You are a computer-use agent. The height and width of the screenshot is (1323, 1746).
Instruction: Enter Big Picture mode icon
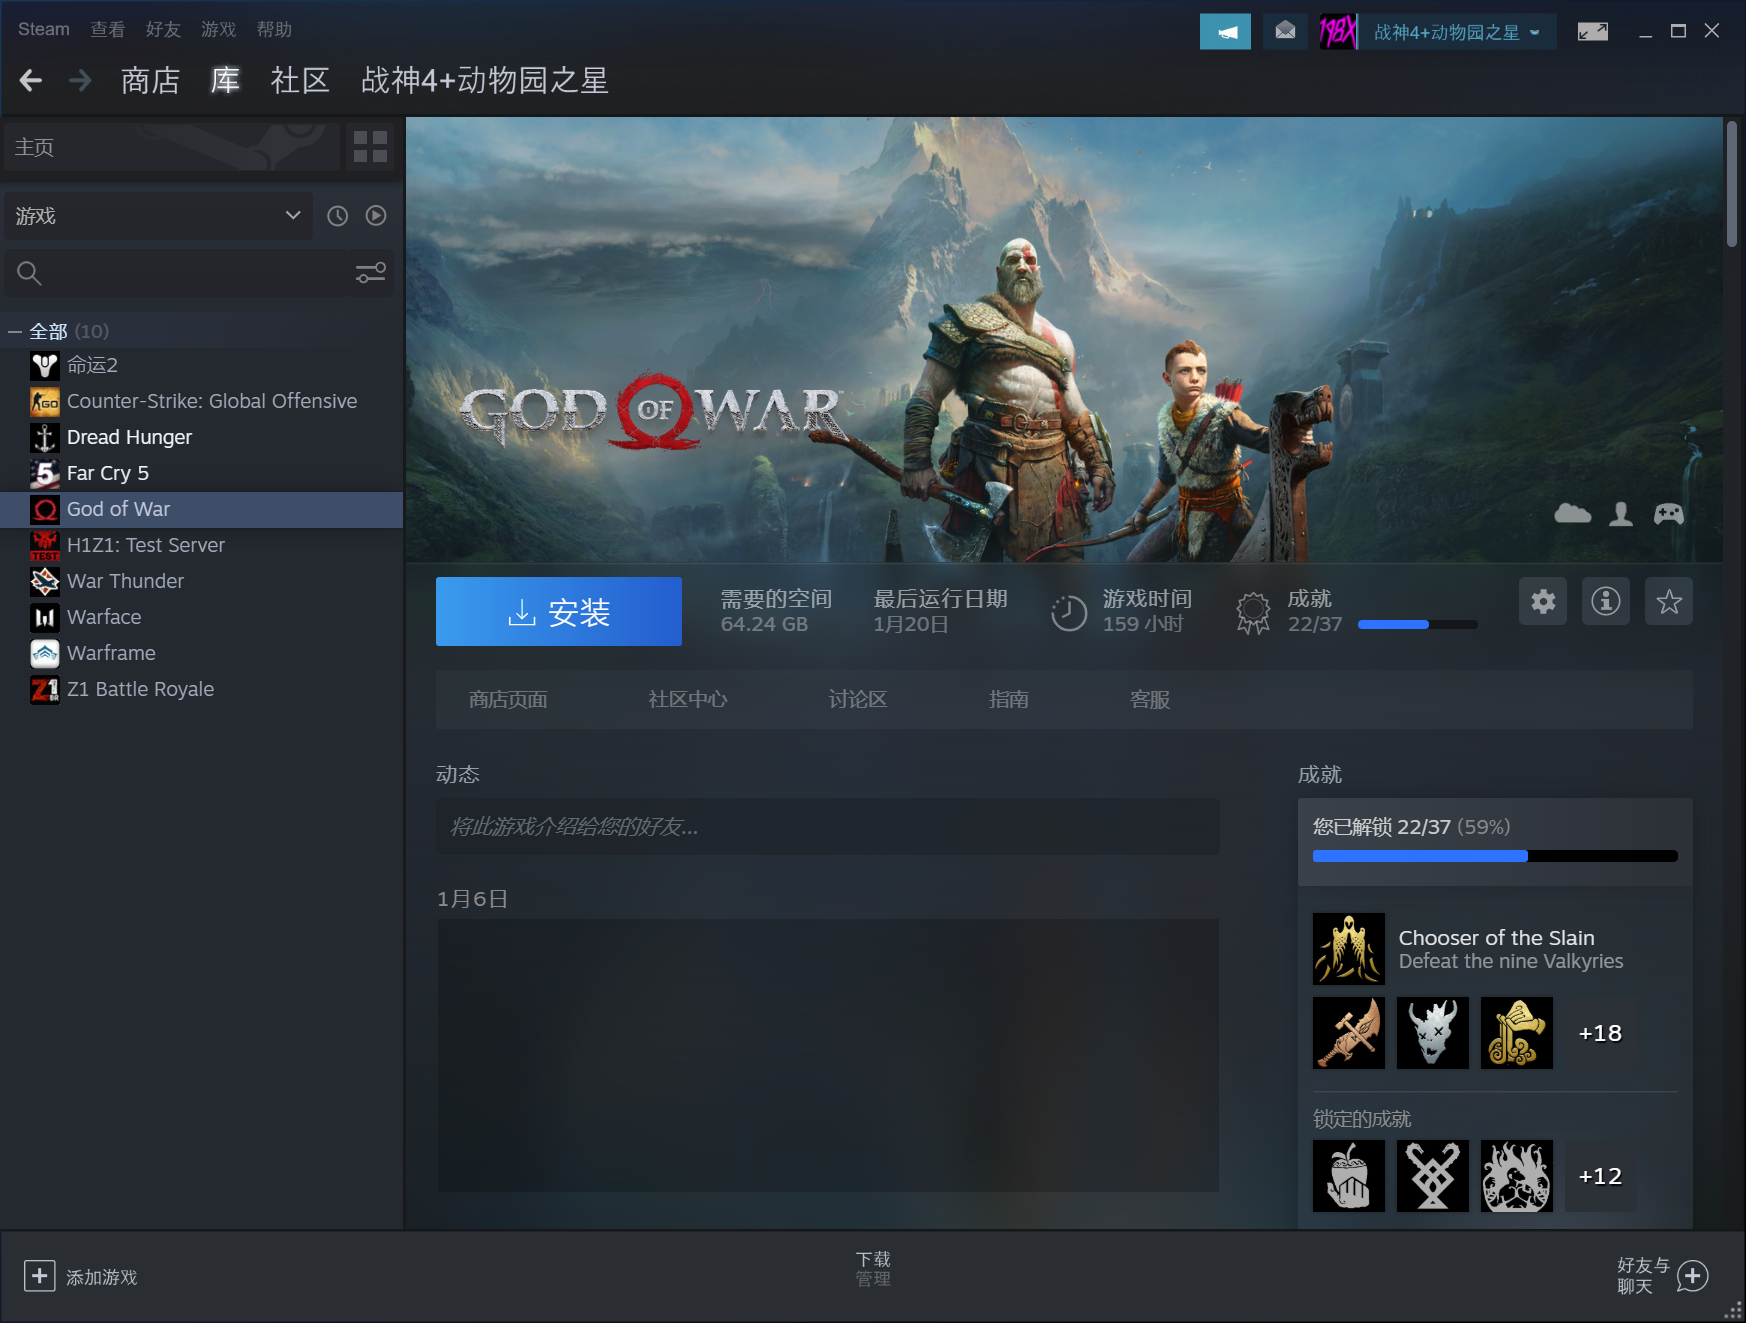pyautogui.click(x=1592, y=32)
